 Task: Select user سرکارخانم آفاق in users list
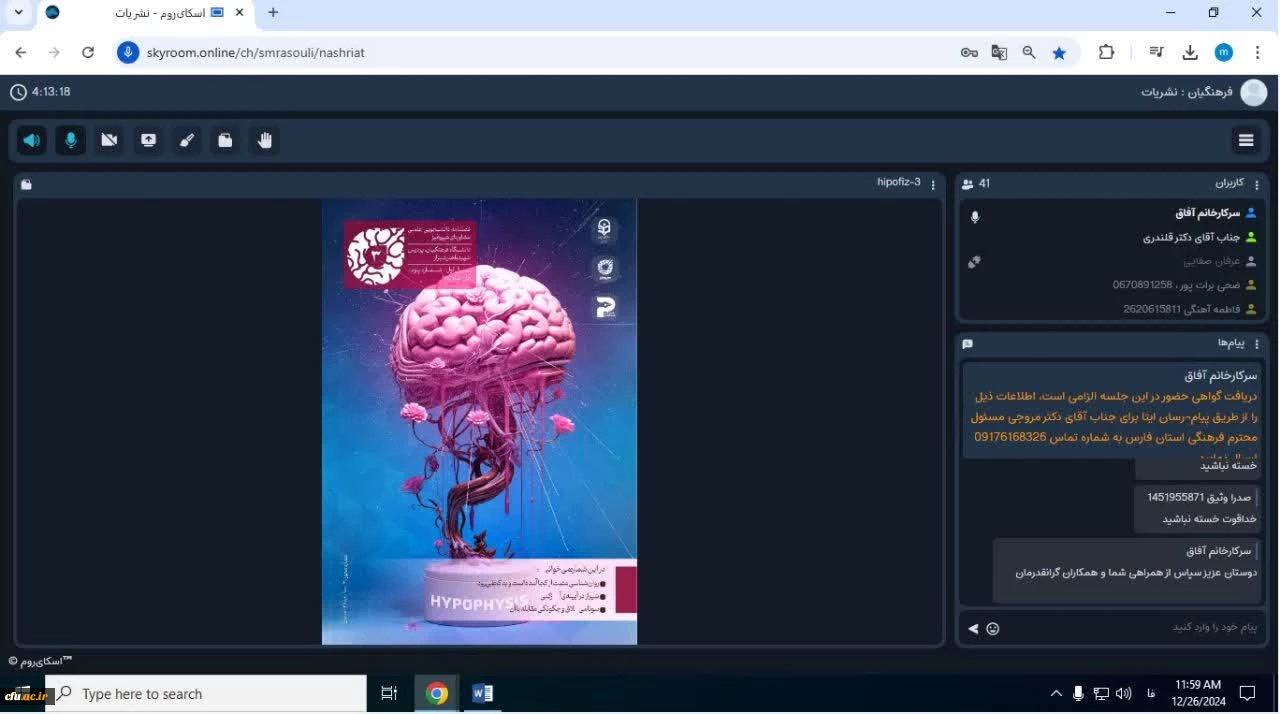pyautogui.click(x=1206, y=213)
